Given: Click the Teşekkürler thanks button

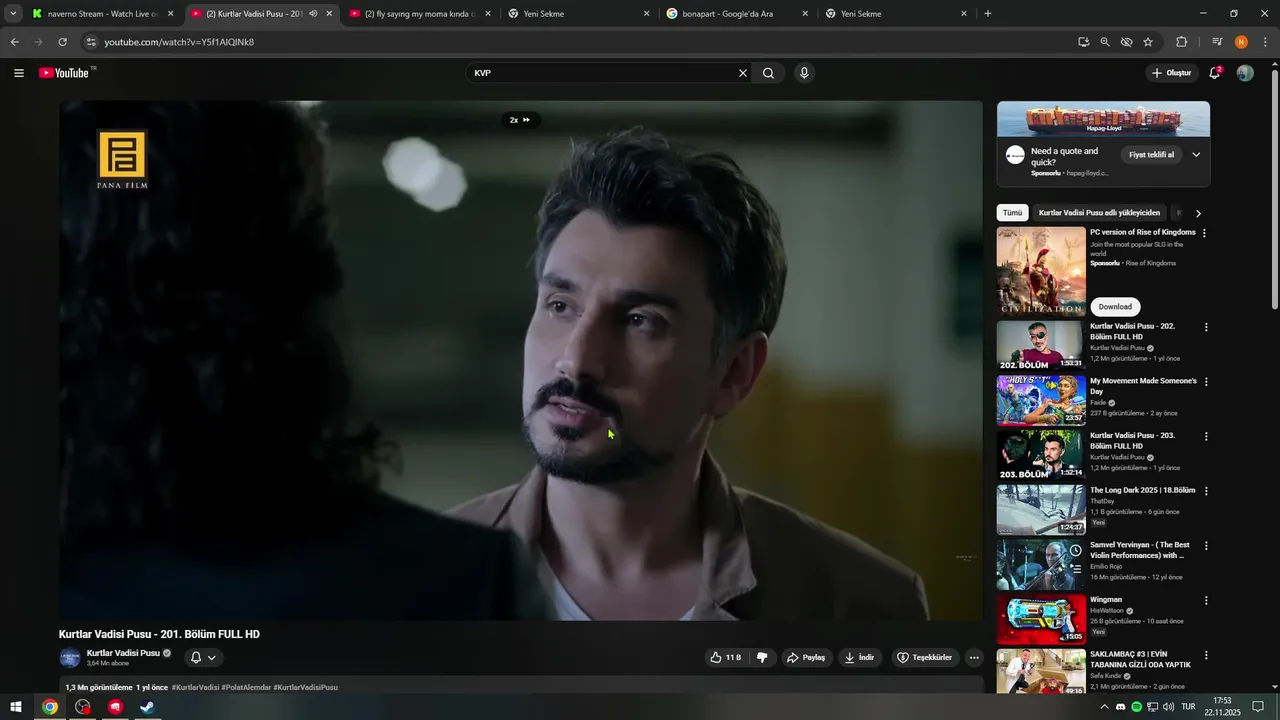Looking at the screenshot, I should [925, 657].
